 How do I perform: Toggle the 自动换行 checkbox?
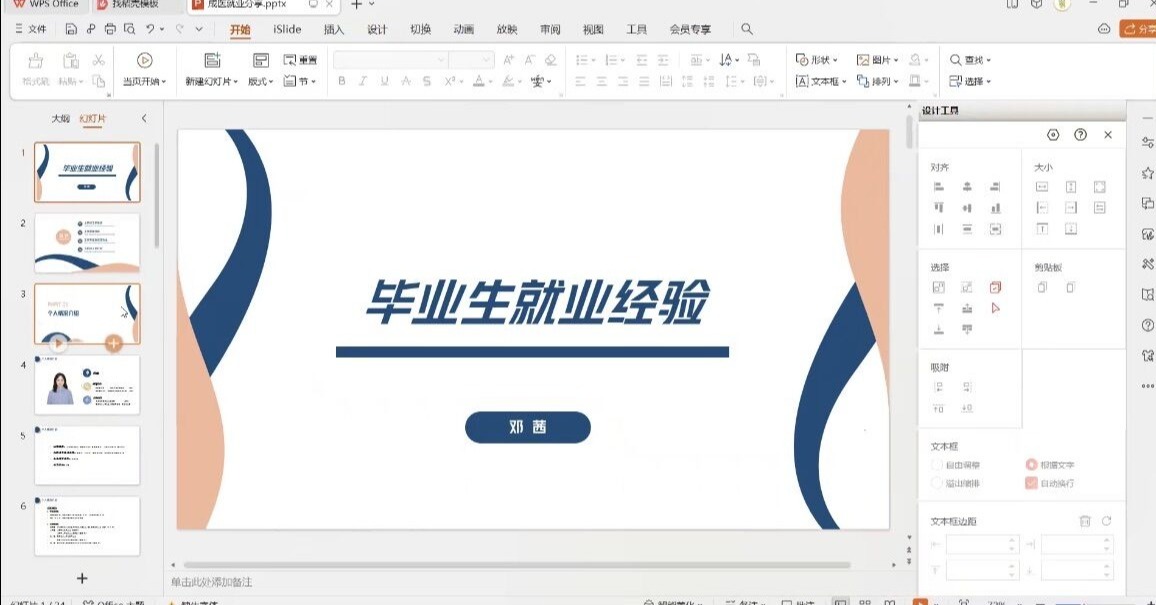point(1032,483)
